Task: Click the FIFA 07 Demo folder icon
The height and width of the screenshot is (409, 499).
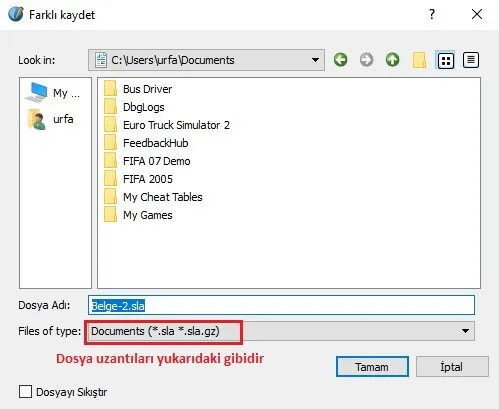Action: coord(110,161)
